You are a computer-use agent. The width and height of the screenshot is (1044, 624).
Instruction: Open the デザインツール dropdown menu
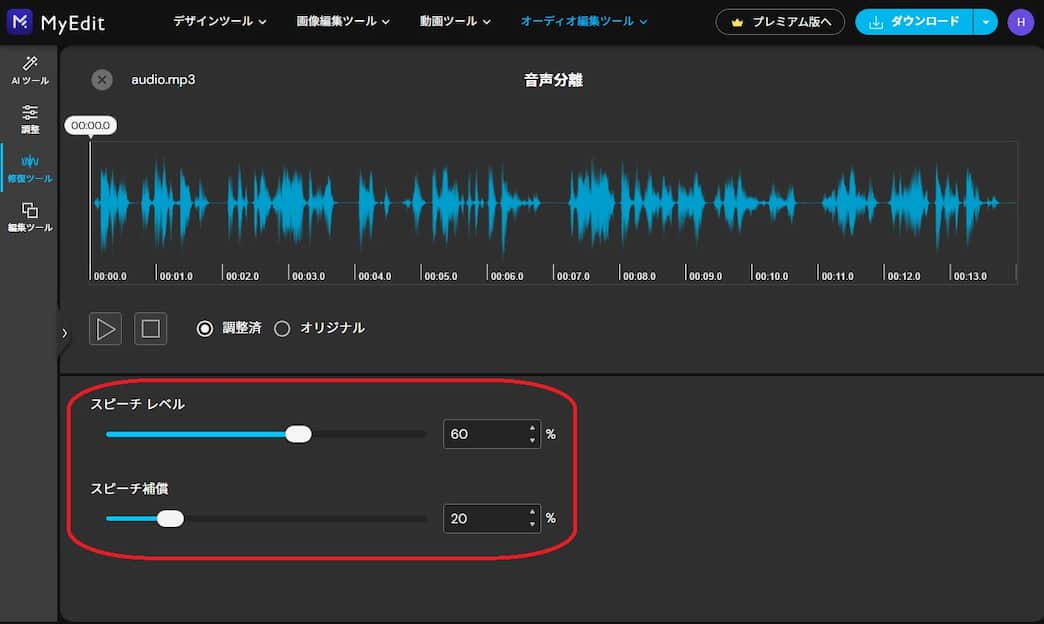(218, 20)
